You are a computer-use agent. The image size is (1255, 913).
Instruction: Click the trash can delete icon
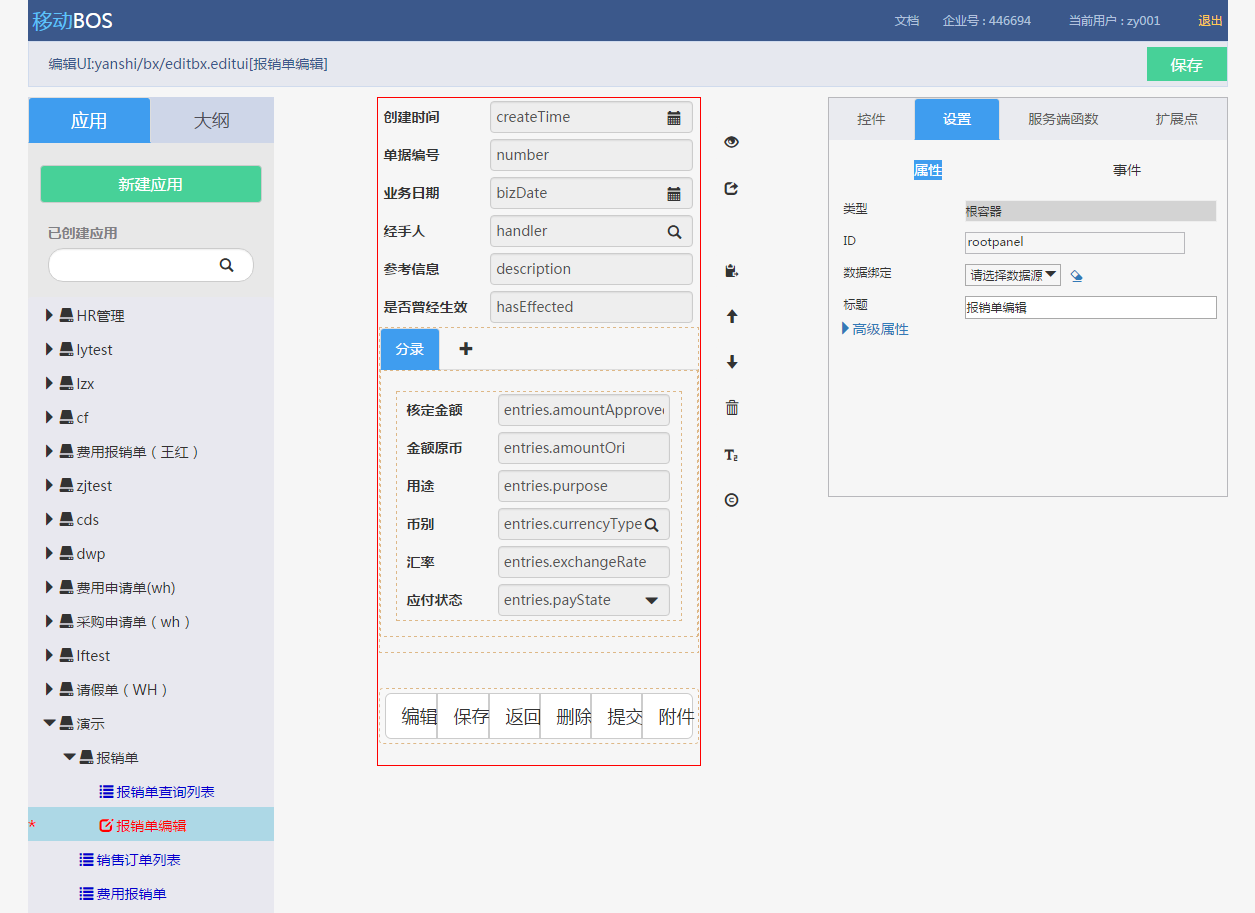[731, 408]
